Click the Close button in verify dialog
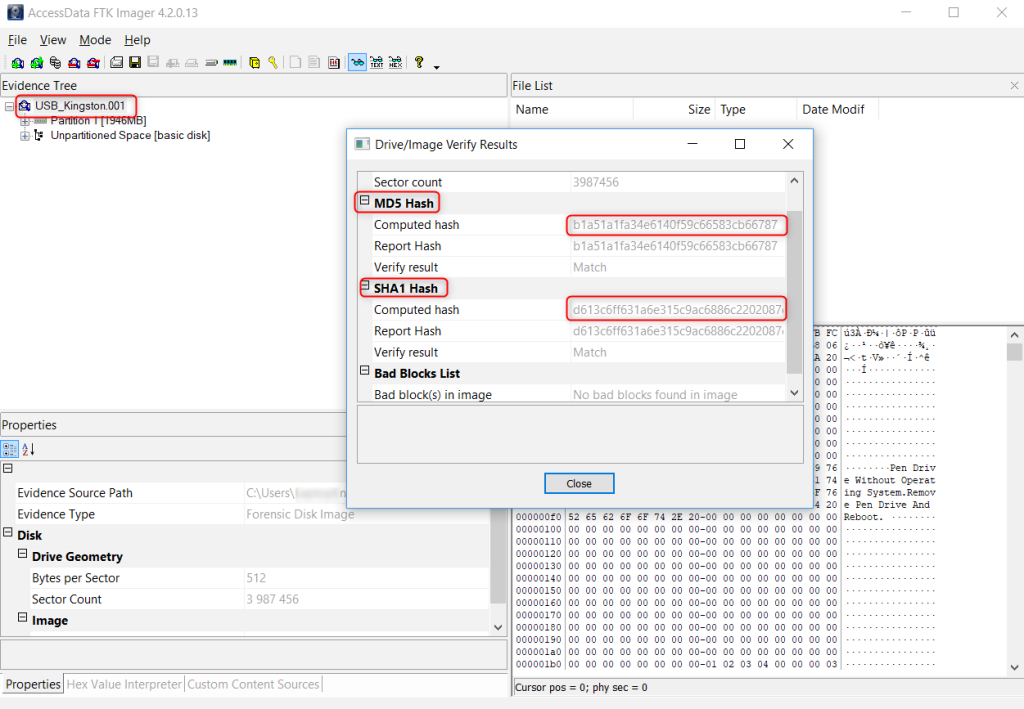 [579, 483]
